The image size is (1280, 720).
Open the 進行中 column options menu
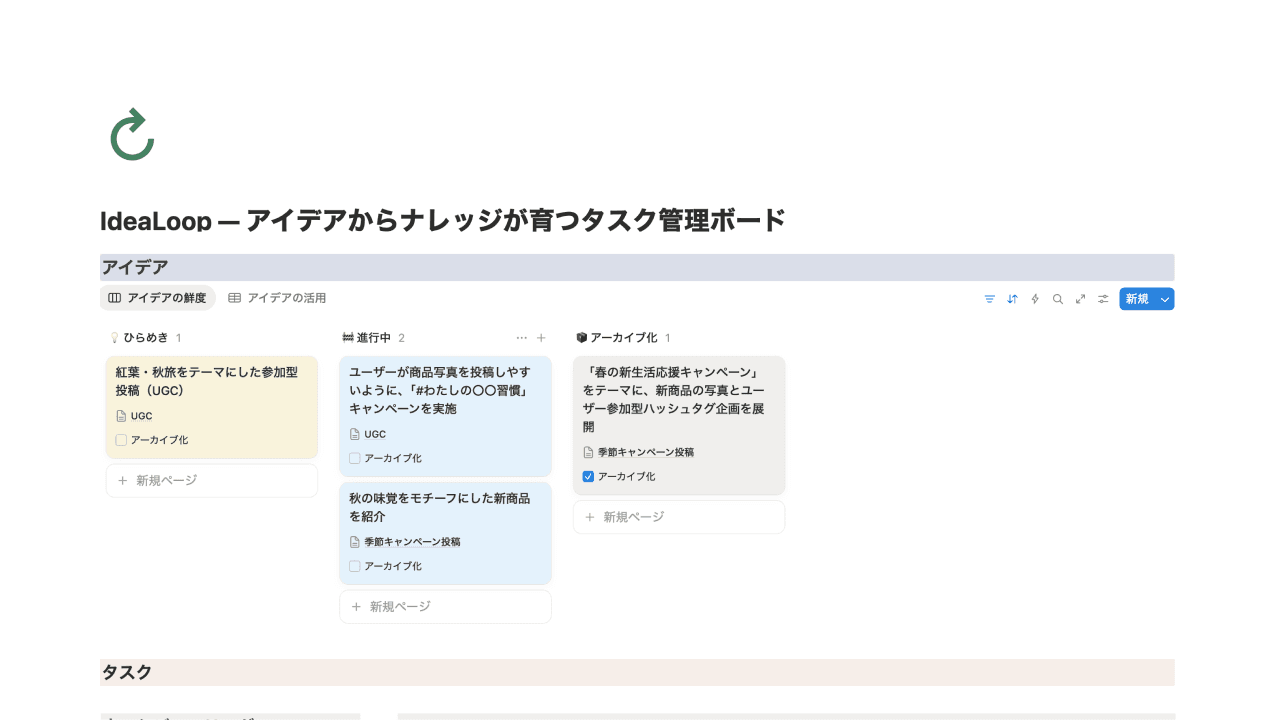(521, 337)
